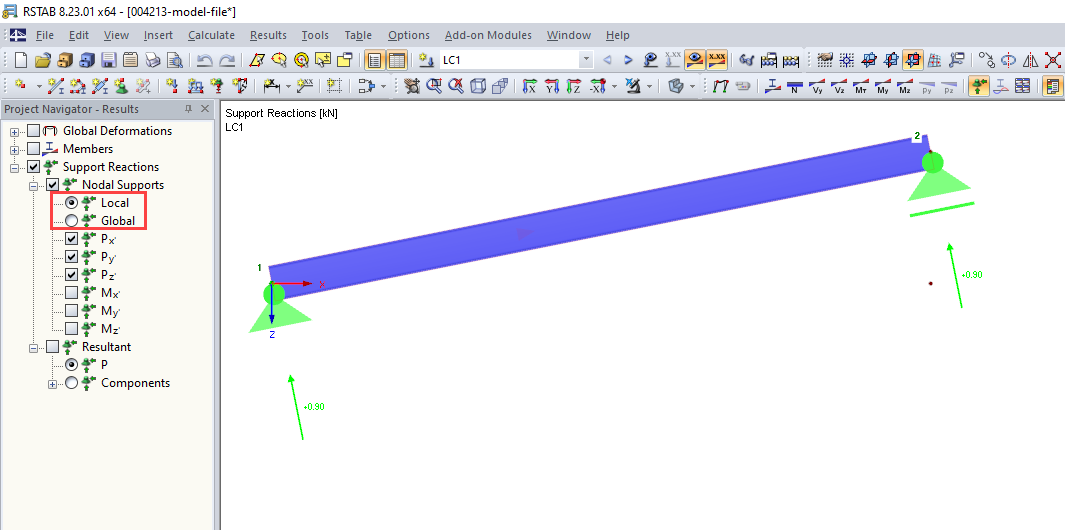The width and height of the screenshot is (1065, 530).
Task: Toggle the Project Navigator display icon
Action: pos(374,60)
